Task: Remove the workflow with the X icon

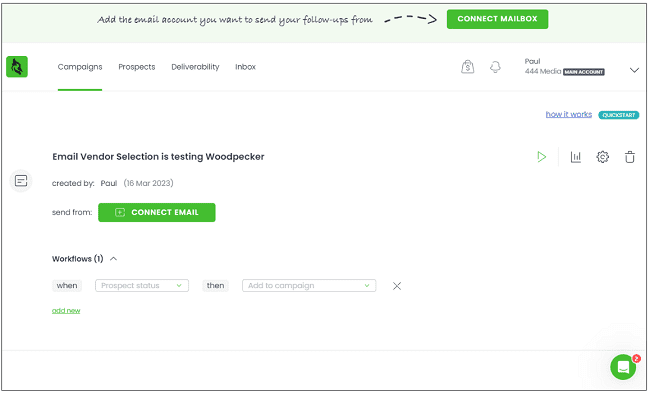Action: [x=397, y=286]
